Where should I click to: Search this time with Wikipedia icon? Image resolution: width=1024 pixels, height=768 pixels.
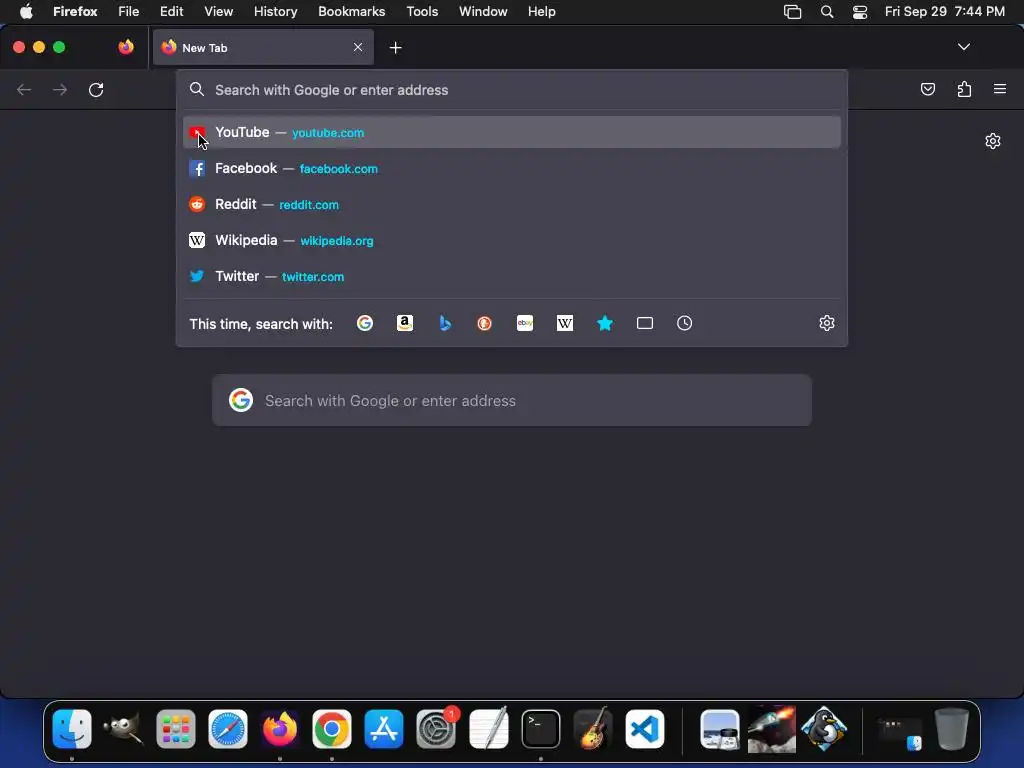pyautogui.click(x=565, y=323)
